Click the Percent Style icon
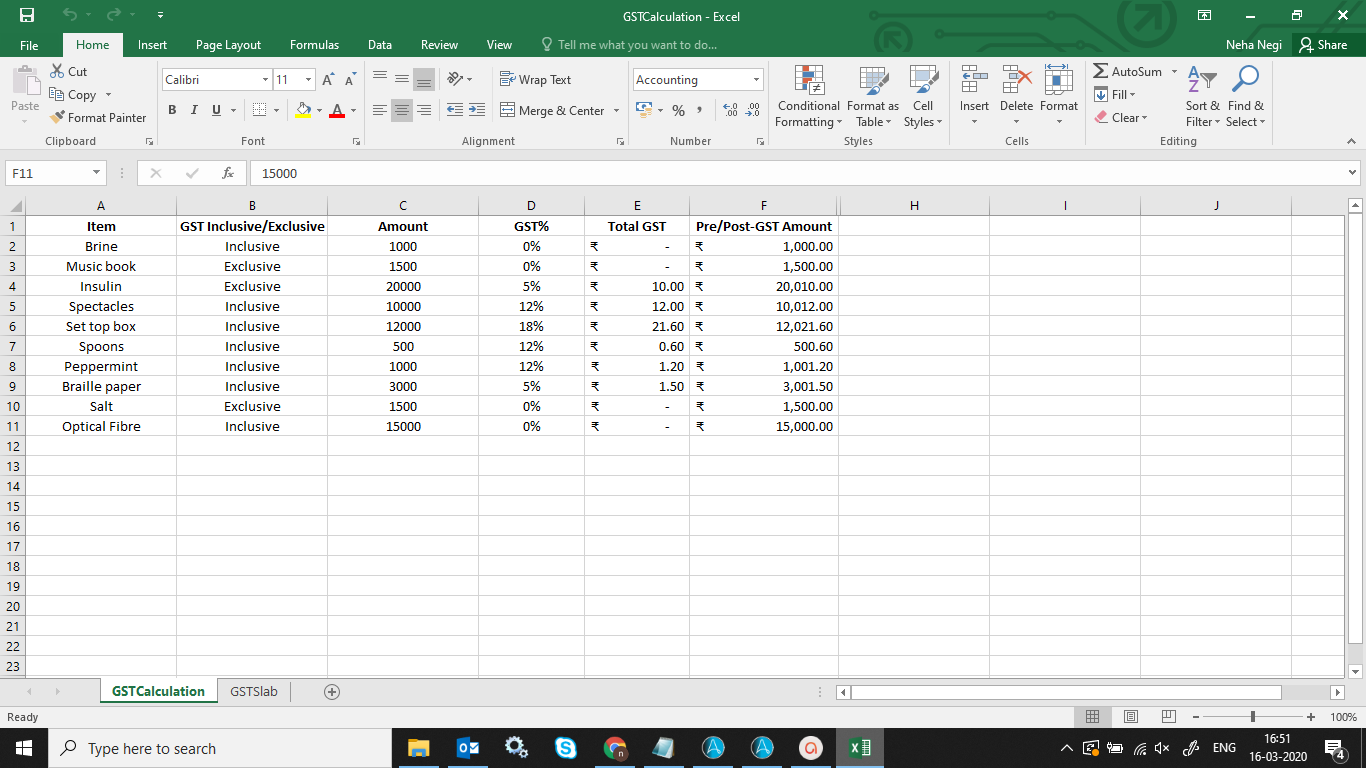This screenshot has height=768, width=1366. point(678,111)
